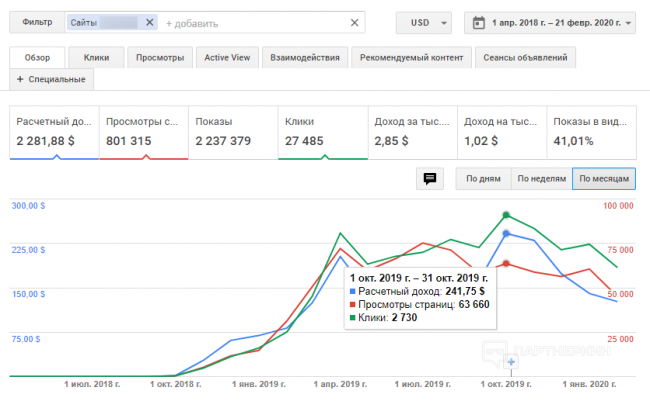Clear the filter field with the right X
Image resolution: width=650 pixels, height=408 pixels.
(354, 22)
